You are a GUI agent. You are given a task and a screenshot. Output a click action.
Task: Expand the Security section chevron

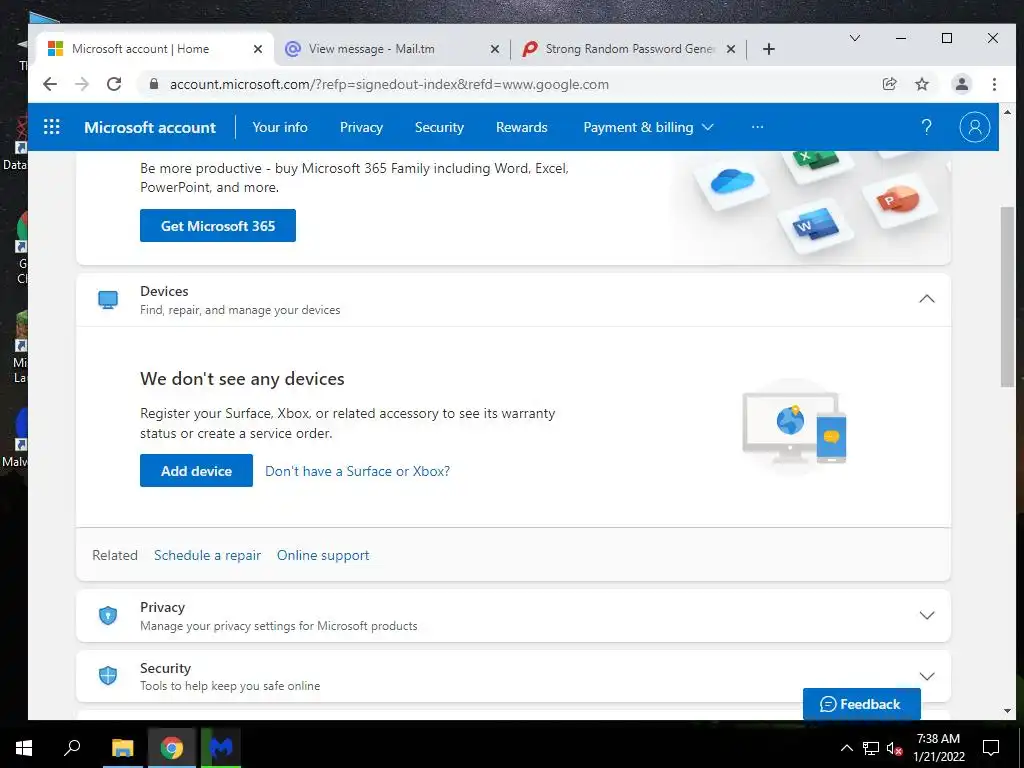pyautogui.click(x=927, y=676)
